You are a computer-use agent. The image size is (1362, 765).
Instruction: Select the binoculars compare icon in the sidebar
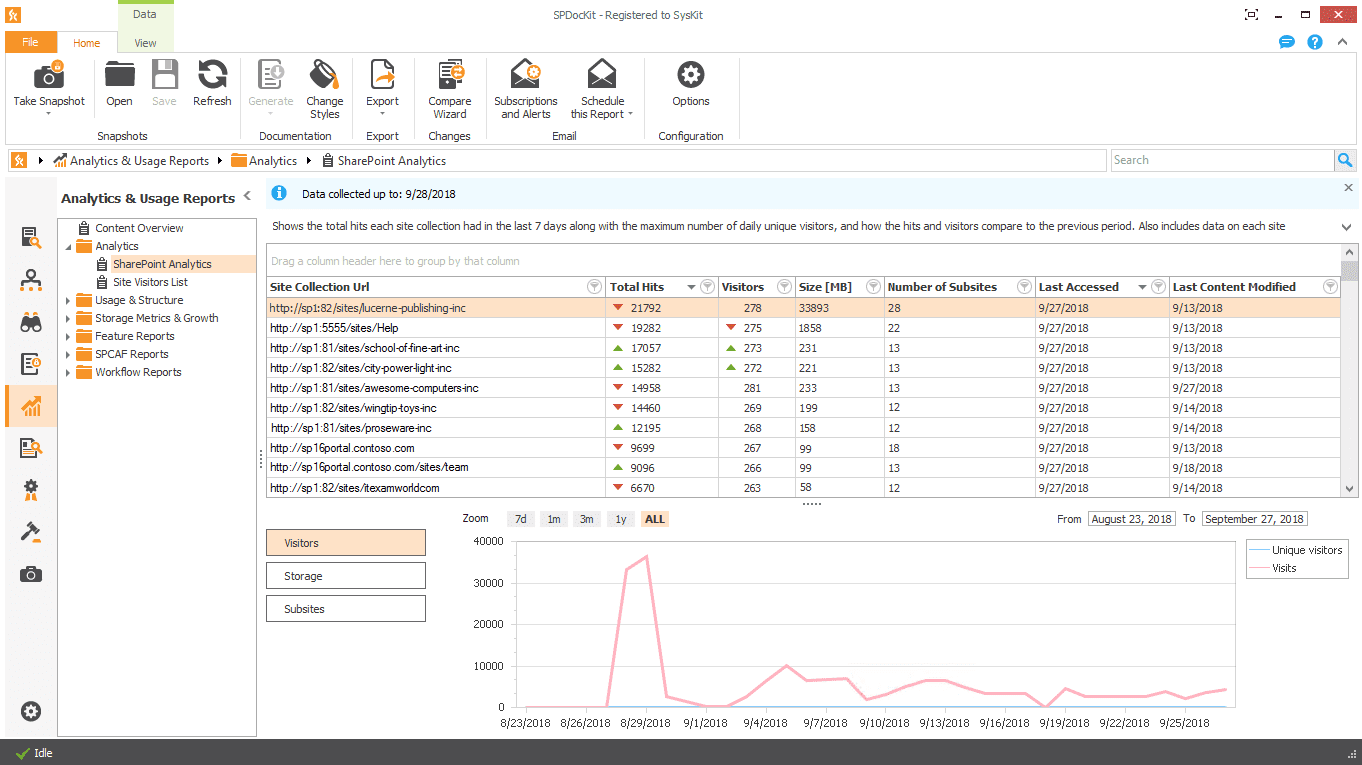31,322
